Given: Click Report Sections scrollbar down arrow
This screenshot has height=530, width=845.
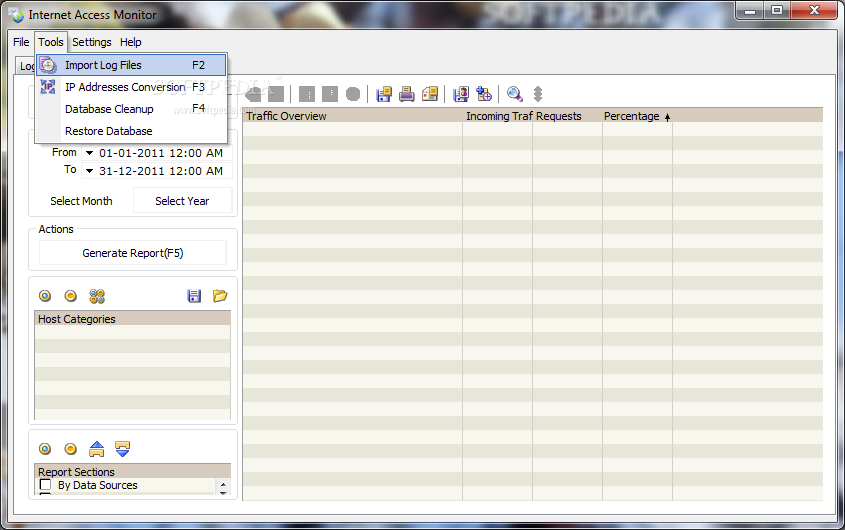Looking at the screenshot, I should click(x=223, y=493).
